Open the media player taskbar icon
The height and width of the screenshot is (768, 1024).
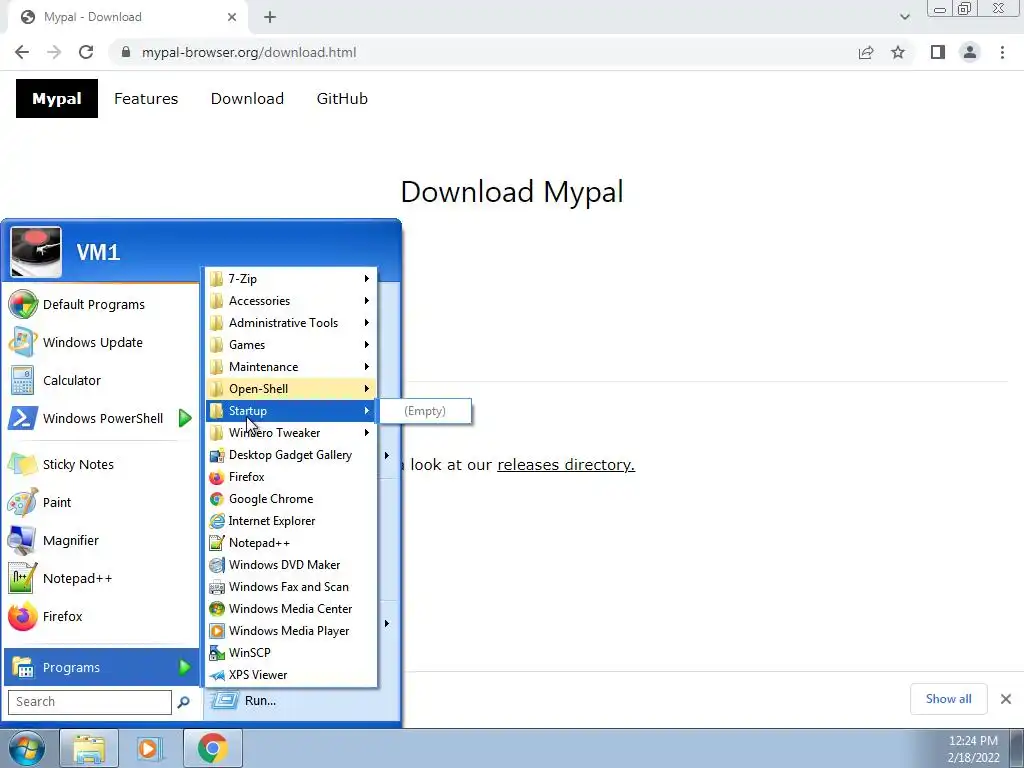149,748
